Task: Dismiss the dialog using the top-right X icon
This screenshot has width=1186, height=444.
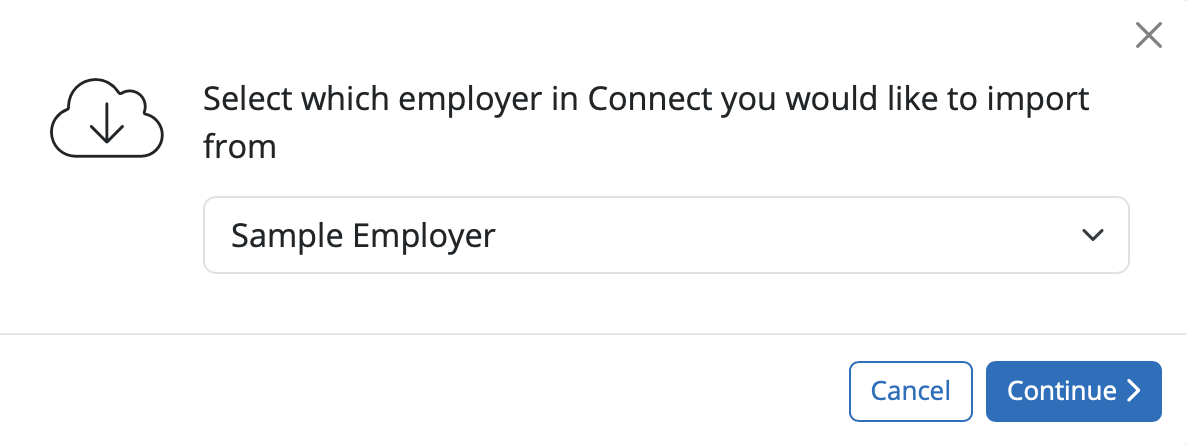Action: (1149, 36)
